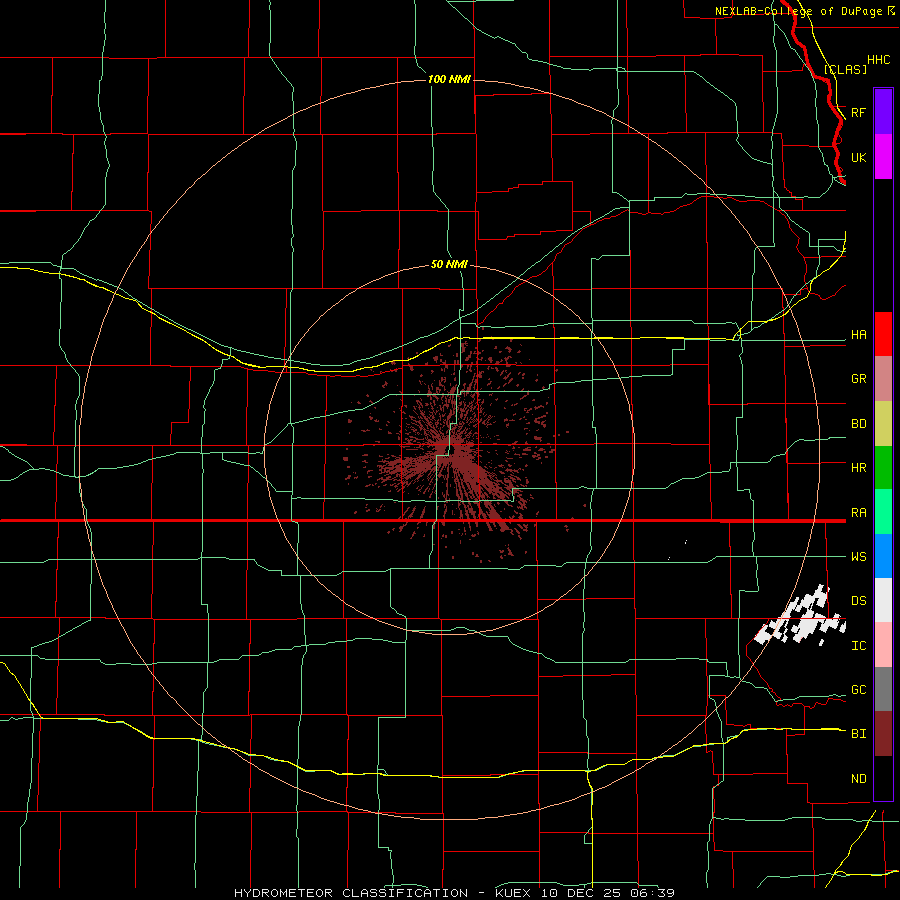Select the pink GR legend swatch
This screenshot has height=900, width=900.
pyautogui.click(x=883, y=379)
